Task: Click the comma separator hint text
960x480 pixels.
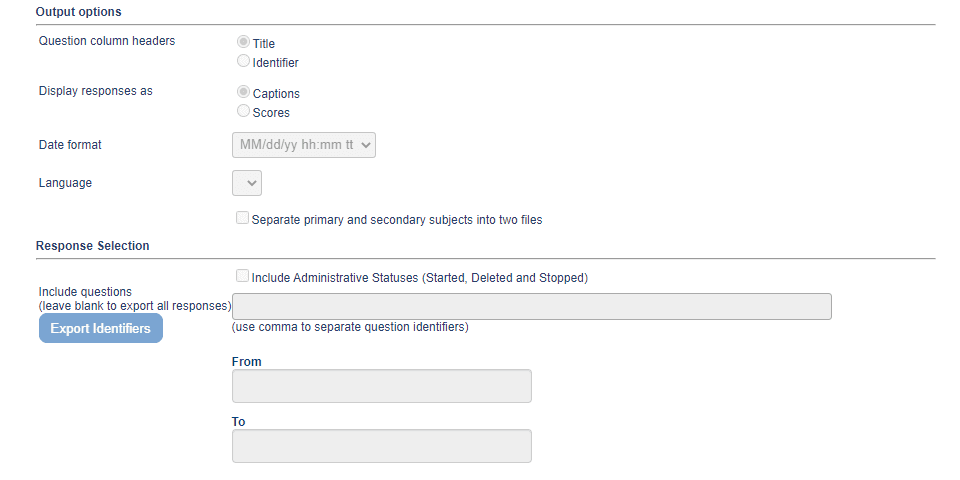Action: click(x=350, y=327)
